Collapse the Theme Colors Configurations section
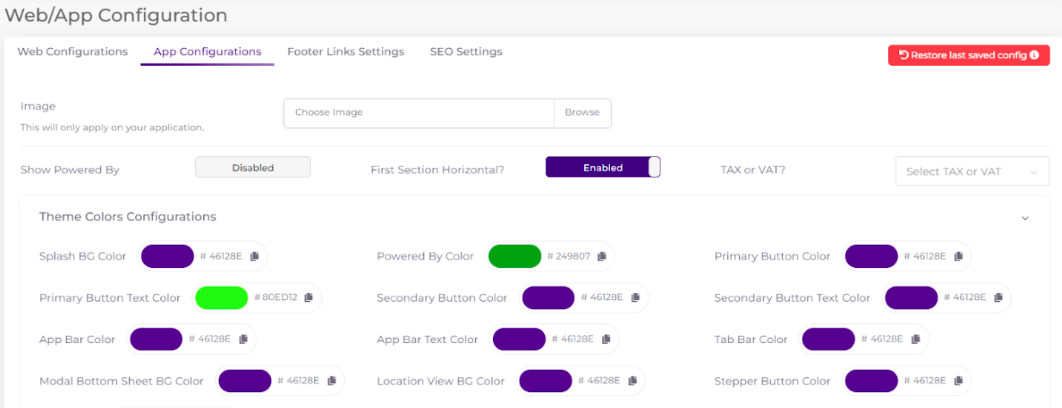The width and height of the screenshot is (1062, 408). point(1024,217)
